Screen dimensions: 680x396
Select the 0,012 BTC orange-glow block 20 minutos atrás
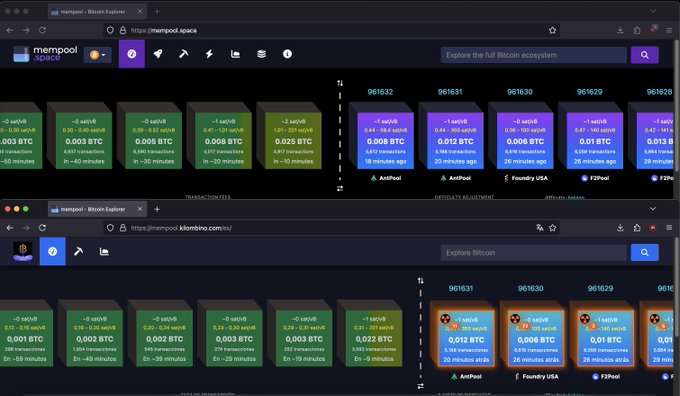(x=466, y=338)
